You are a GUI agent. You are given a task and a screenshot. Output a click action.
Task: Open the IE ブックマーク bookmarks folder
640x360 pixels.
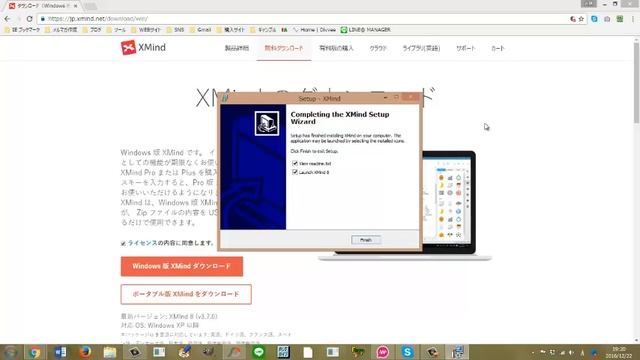point(22,30)
